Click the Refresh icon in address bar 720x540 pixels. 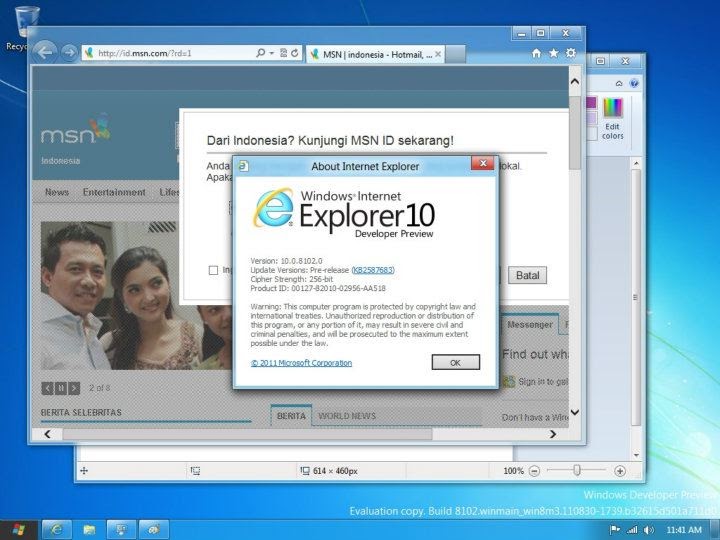tap(295, 53)
